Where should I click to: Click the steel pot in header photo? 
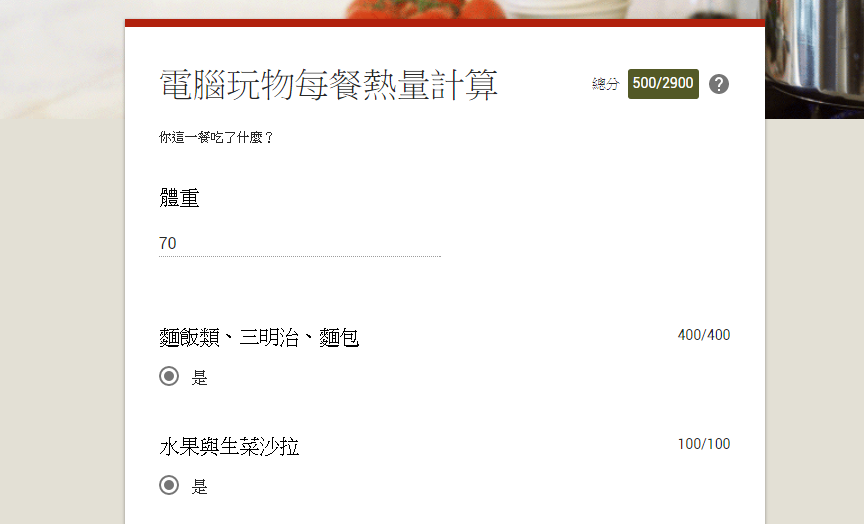click(x=814, y=55)
